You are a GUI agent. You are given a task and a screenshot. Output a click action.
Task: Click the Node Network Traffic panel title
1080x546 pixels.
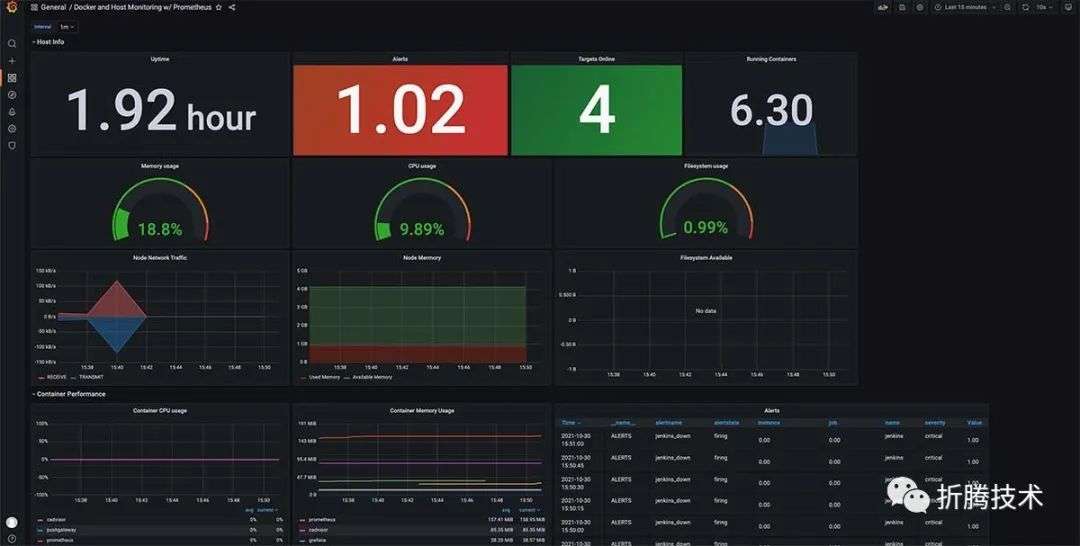coord(160,258)
